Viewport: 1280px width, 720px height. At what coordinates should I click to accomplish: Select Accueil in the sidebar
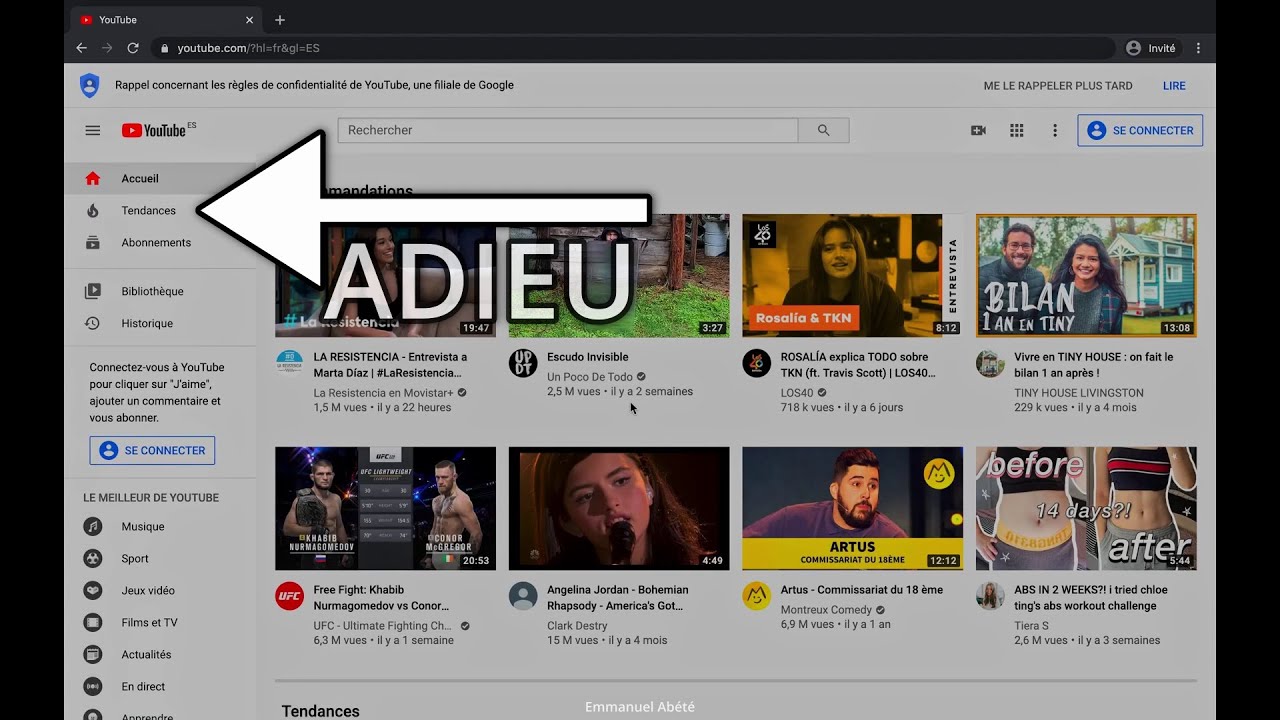click(x=160, y=178)
